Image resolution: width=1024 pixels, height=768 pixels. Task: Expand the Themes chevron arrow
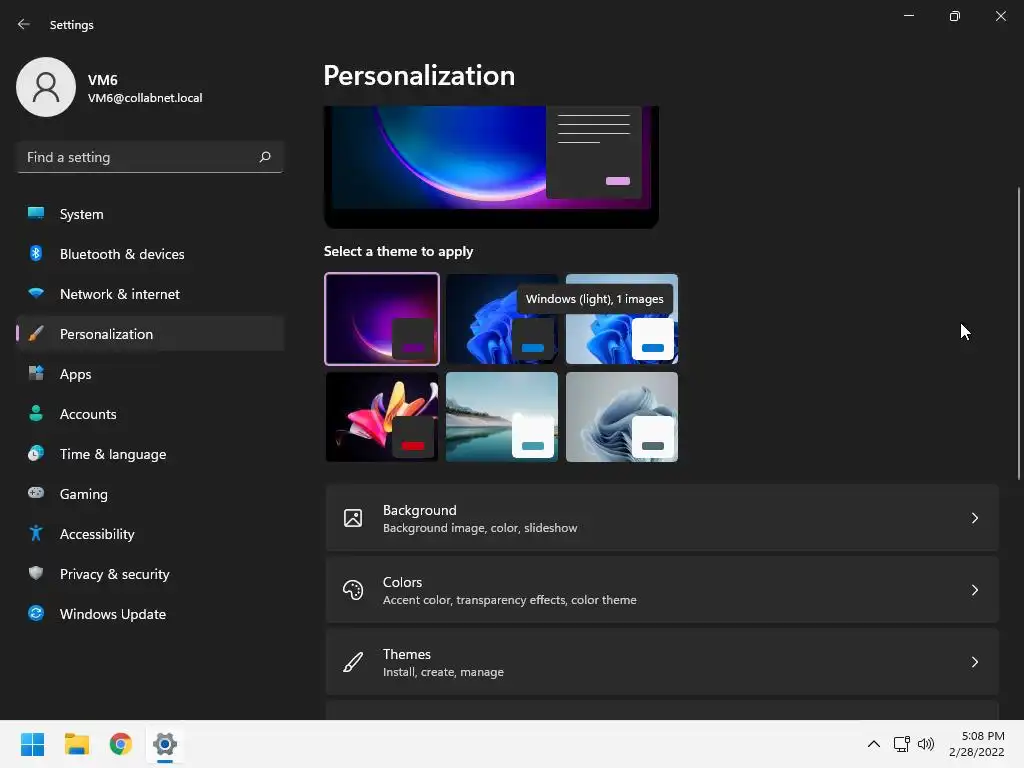(974, 662)
